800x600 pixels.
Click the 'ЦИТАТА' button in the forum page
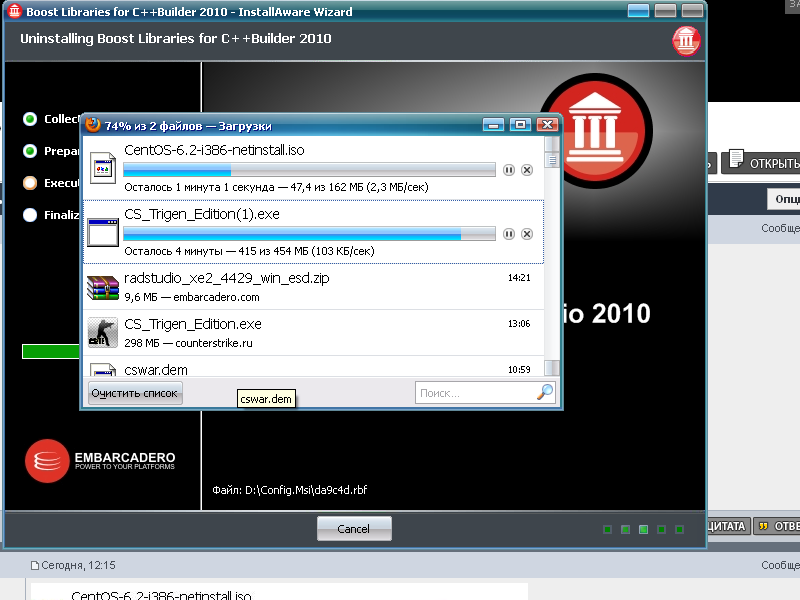(728, 526)
